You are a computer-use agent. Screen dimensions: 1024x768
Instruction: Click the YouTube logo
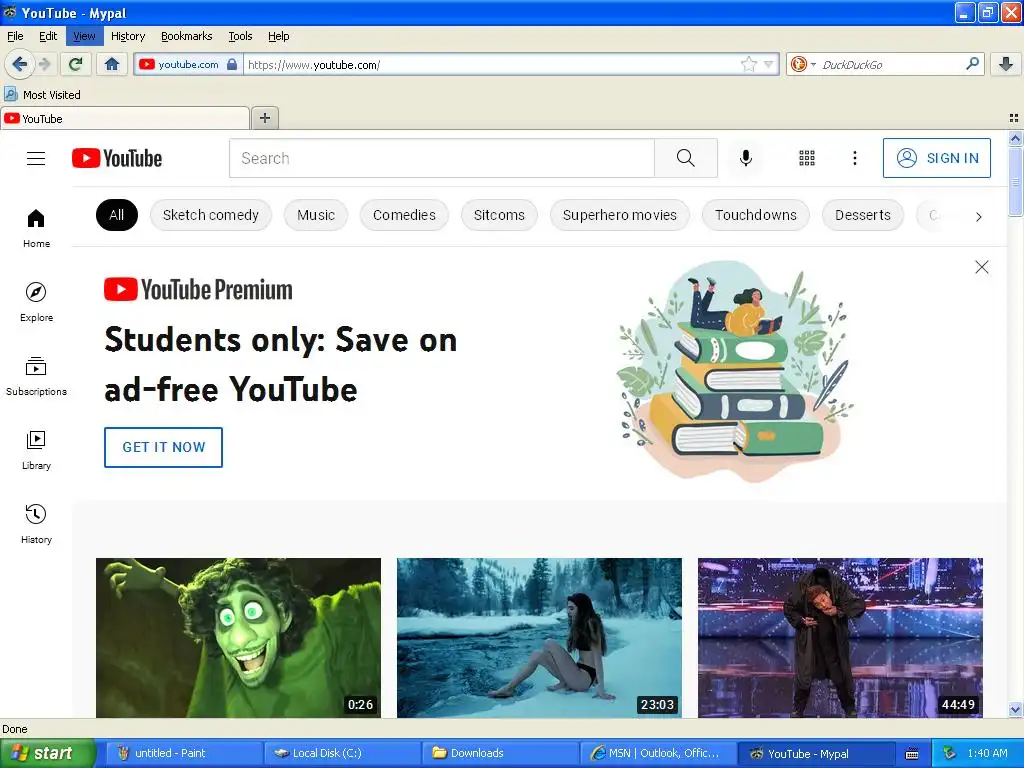(x=117, y=158)
